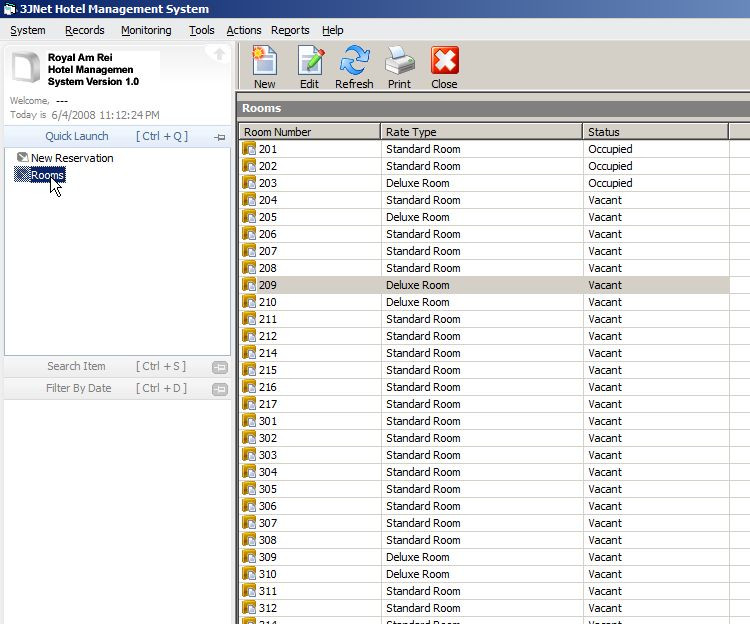Click Occupied status of room 201

(610, 149)
